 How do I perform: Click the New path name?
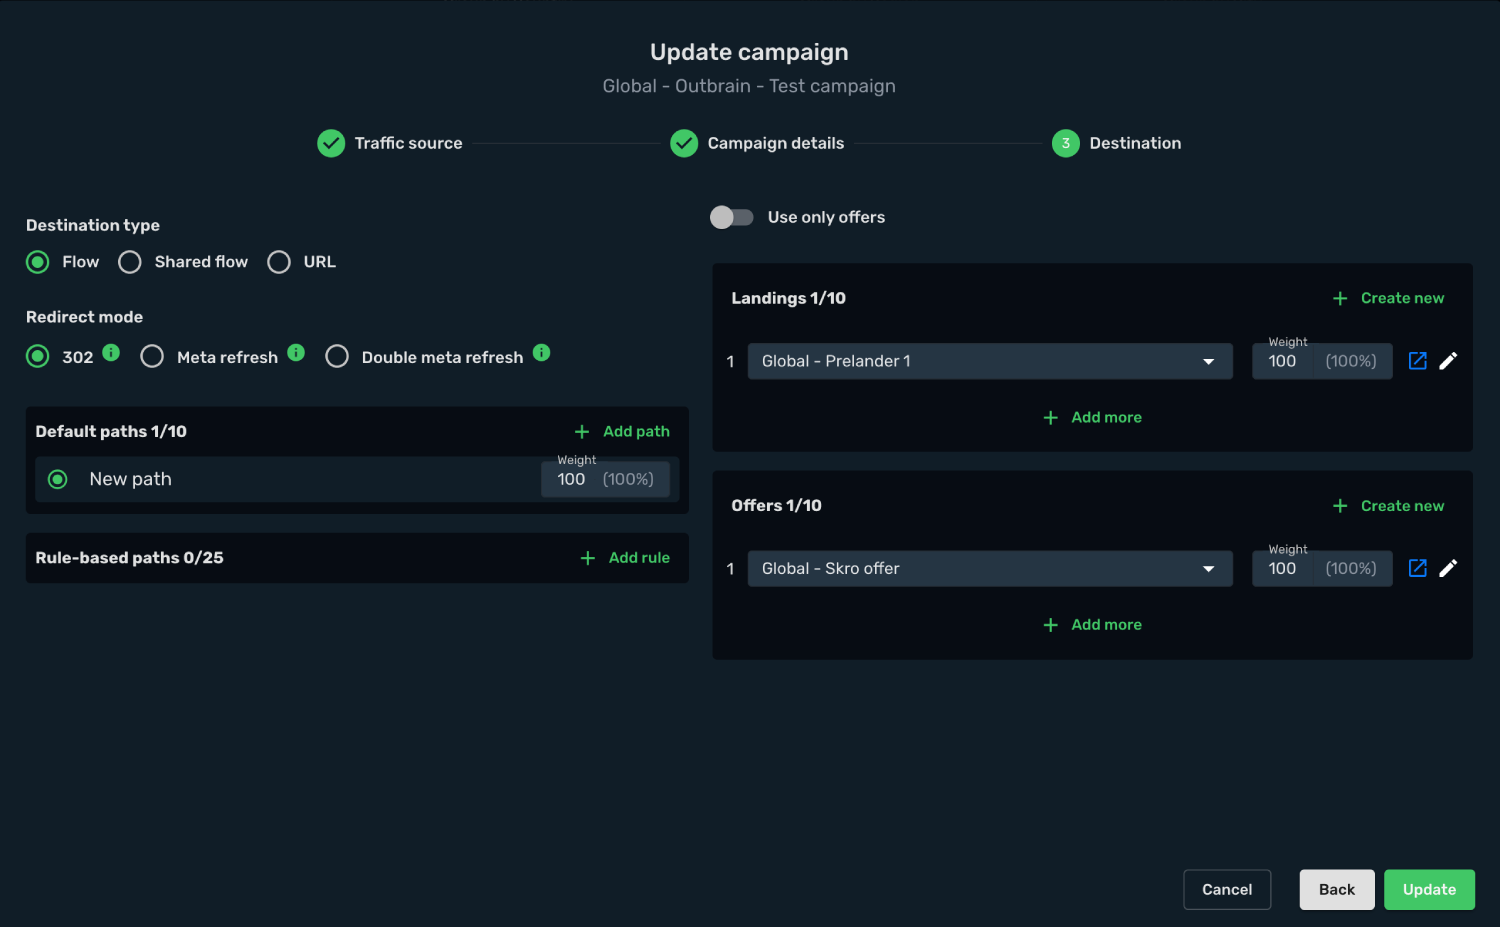(131, 480)
